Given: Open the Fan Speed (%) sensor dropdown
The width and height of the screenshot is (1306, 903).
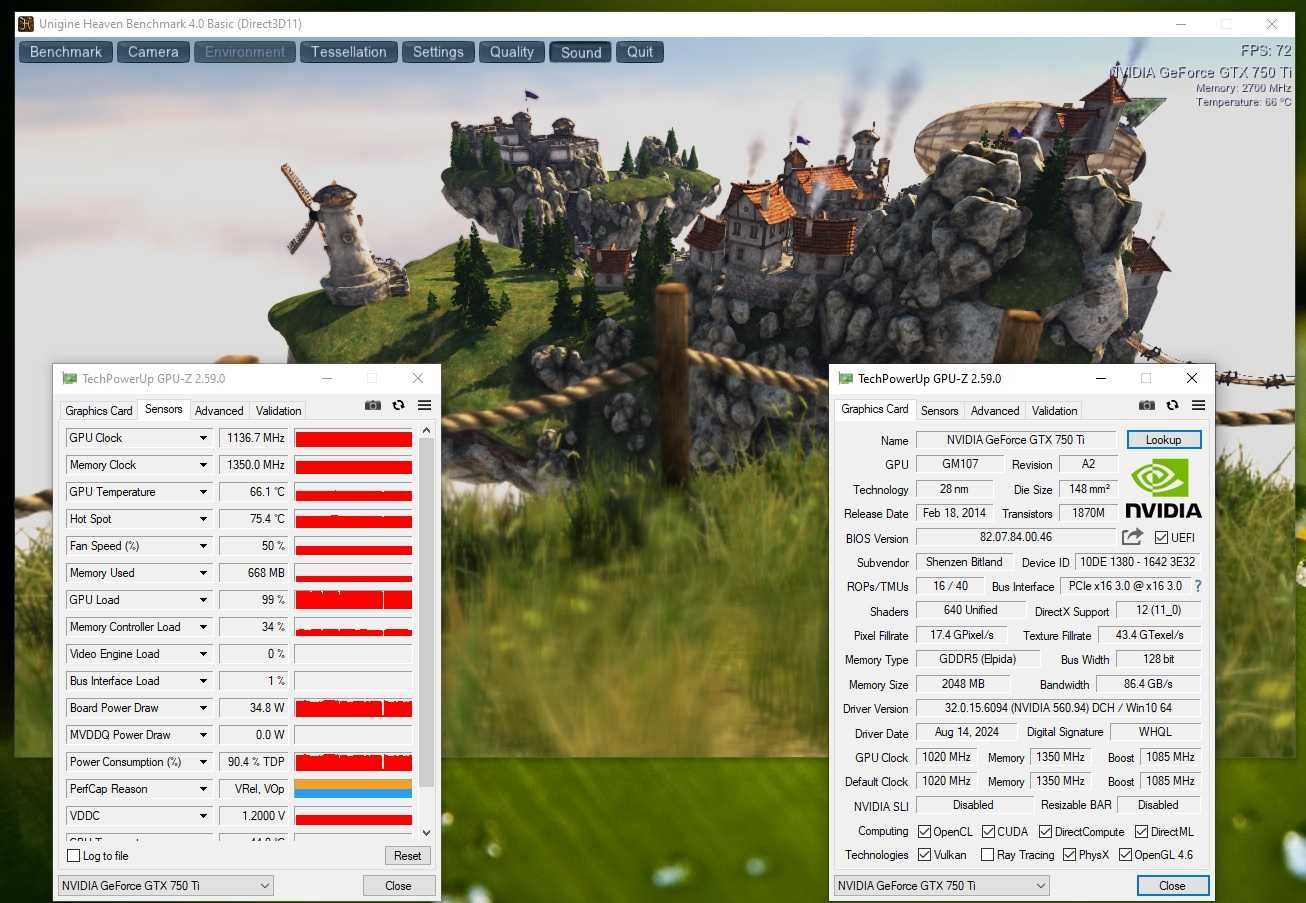Looking at the screenshot, I should (203, 546).
